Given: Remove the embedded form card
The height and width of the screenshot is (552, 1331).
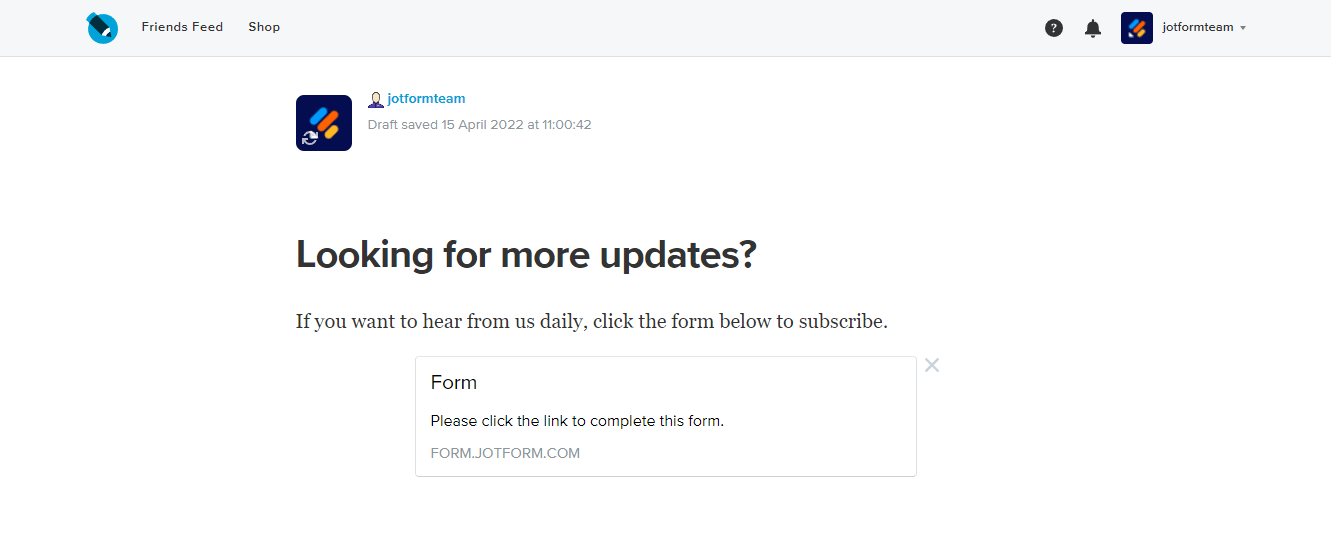Looking at the screenshot, I should pyautogui.click(x=932, y=365).
